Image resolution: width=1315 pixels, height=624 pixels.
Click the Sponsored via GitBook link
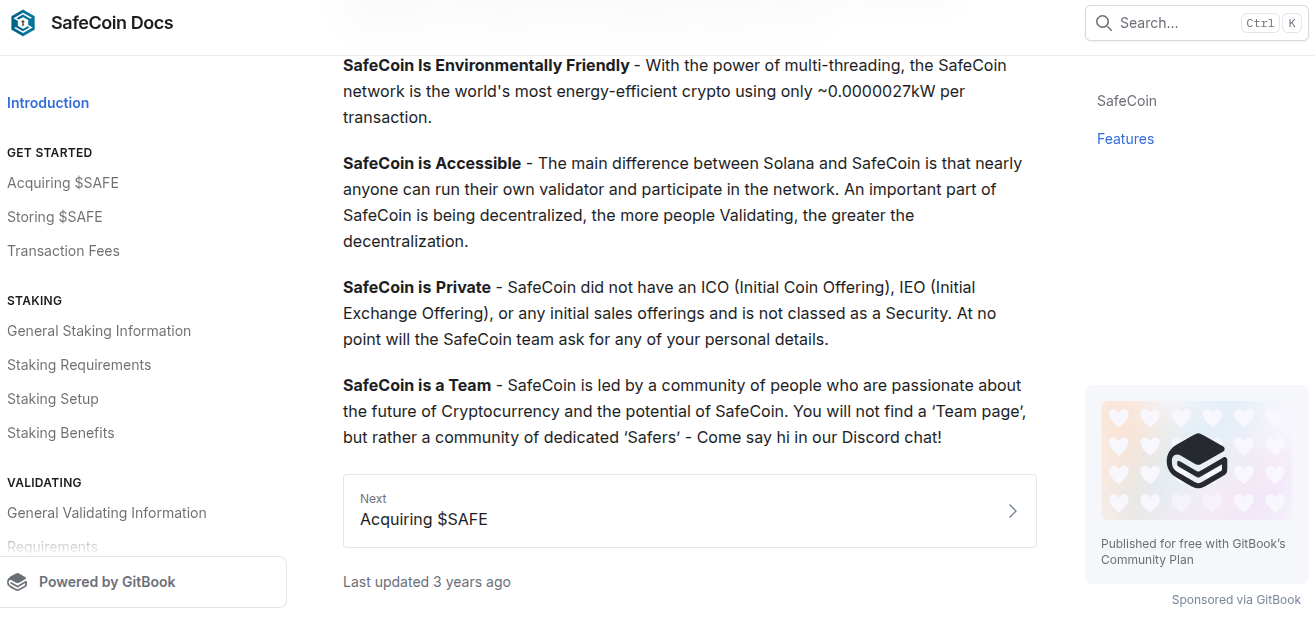point(1237,599)
